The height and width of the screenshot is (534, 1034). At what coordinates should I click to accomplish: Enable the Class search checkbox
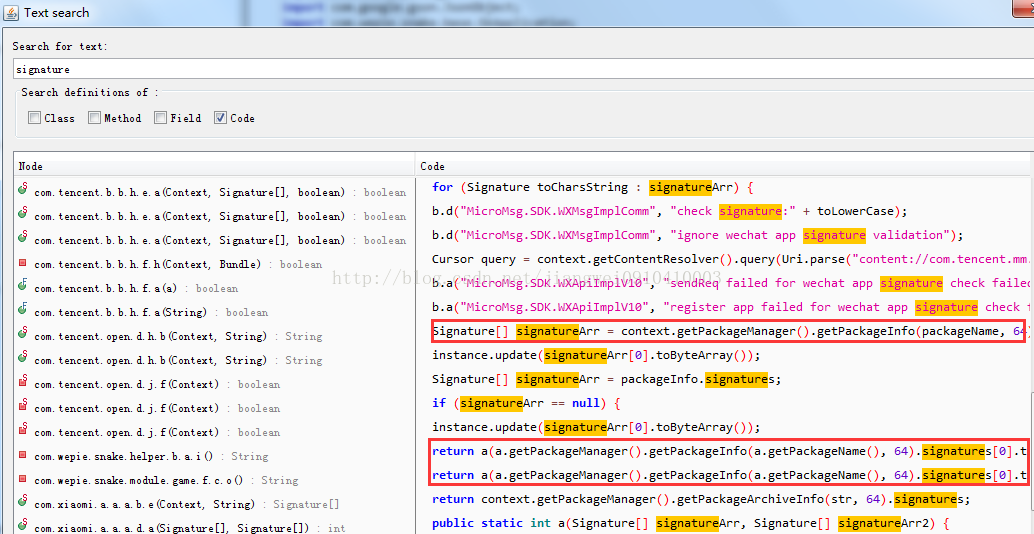[34, 118]
